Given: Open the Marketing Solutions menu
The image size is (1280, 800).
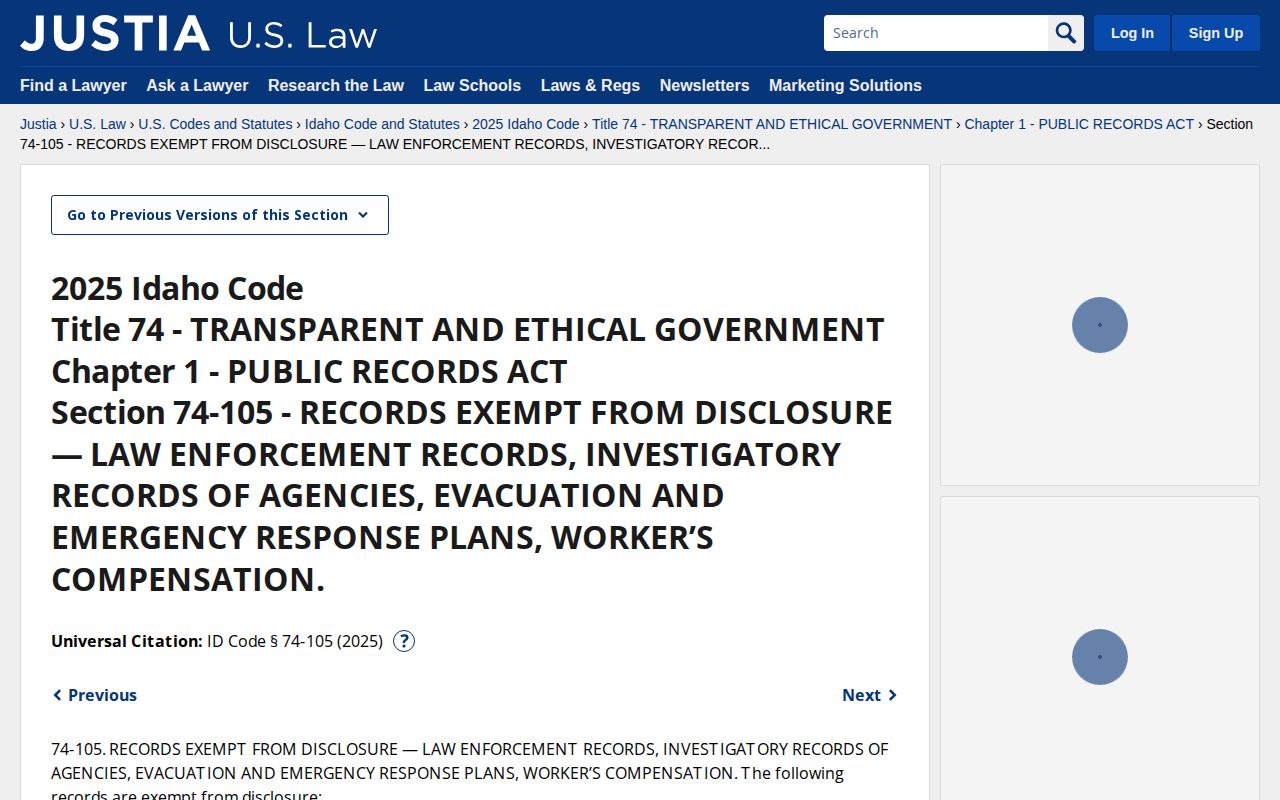Looking at the screenshot, I should coord(845,85).
